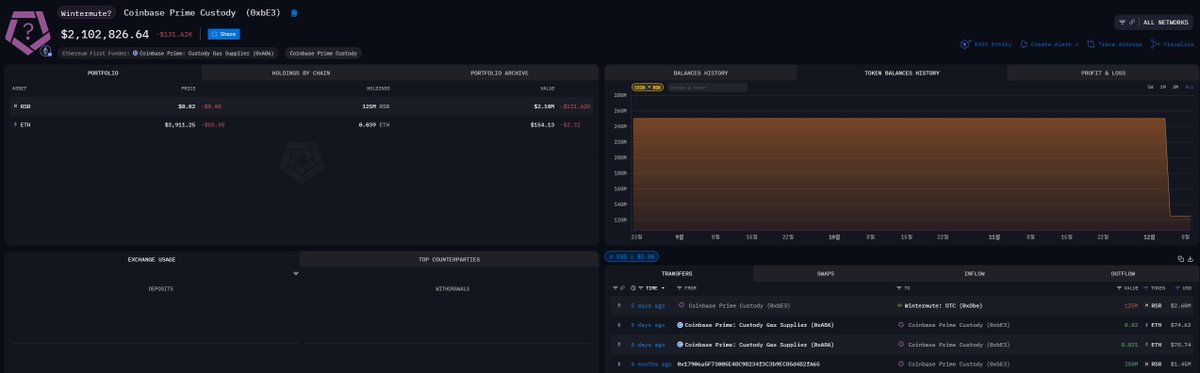The height and width of the screenshot is (373, 1200).
Task: Click the choose a token input field
Action: click(x=707, y=87)
